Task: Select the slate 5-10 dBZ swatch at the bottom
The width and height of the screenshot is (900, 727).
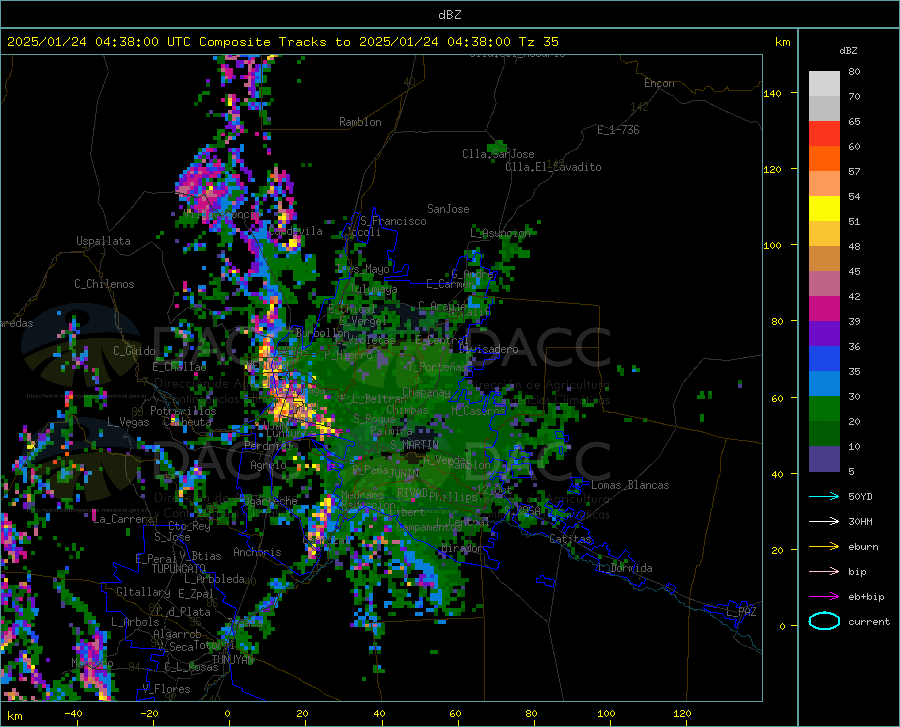Action: (824, 459)
